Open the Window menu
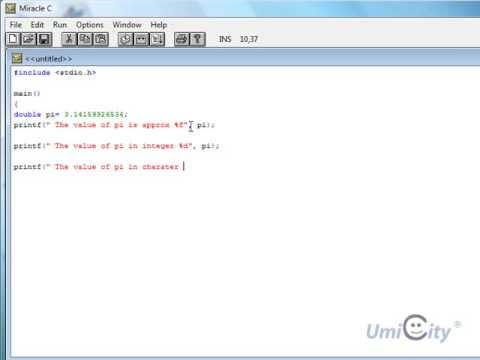Viewport: 480px width, 360px height. click(x=127, y=25)
